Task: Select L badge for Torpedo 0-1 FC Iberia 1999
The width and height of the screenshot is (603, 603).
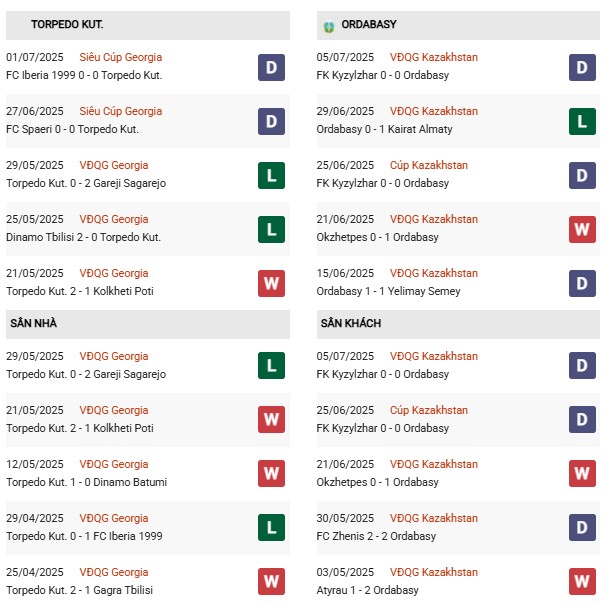Action: (x=270, y=527)
